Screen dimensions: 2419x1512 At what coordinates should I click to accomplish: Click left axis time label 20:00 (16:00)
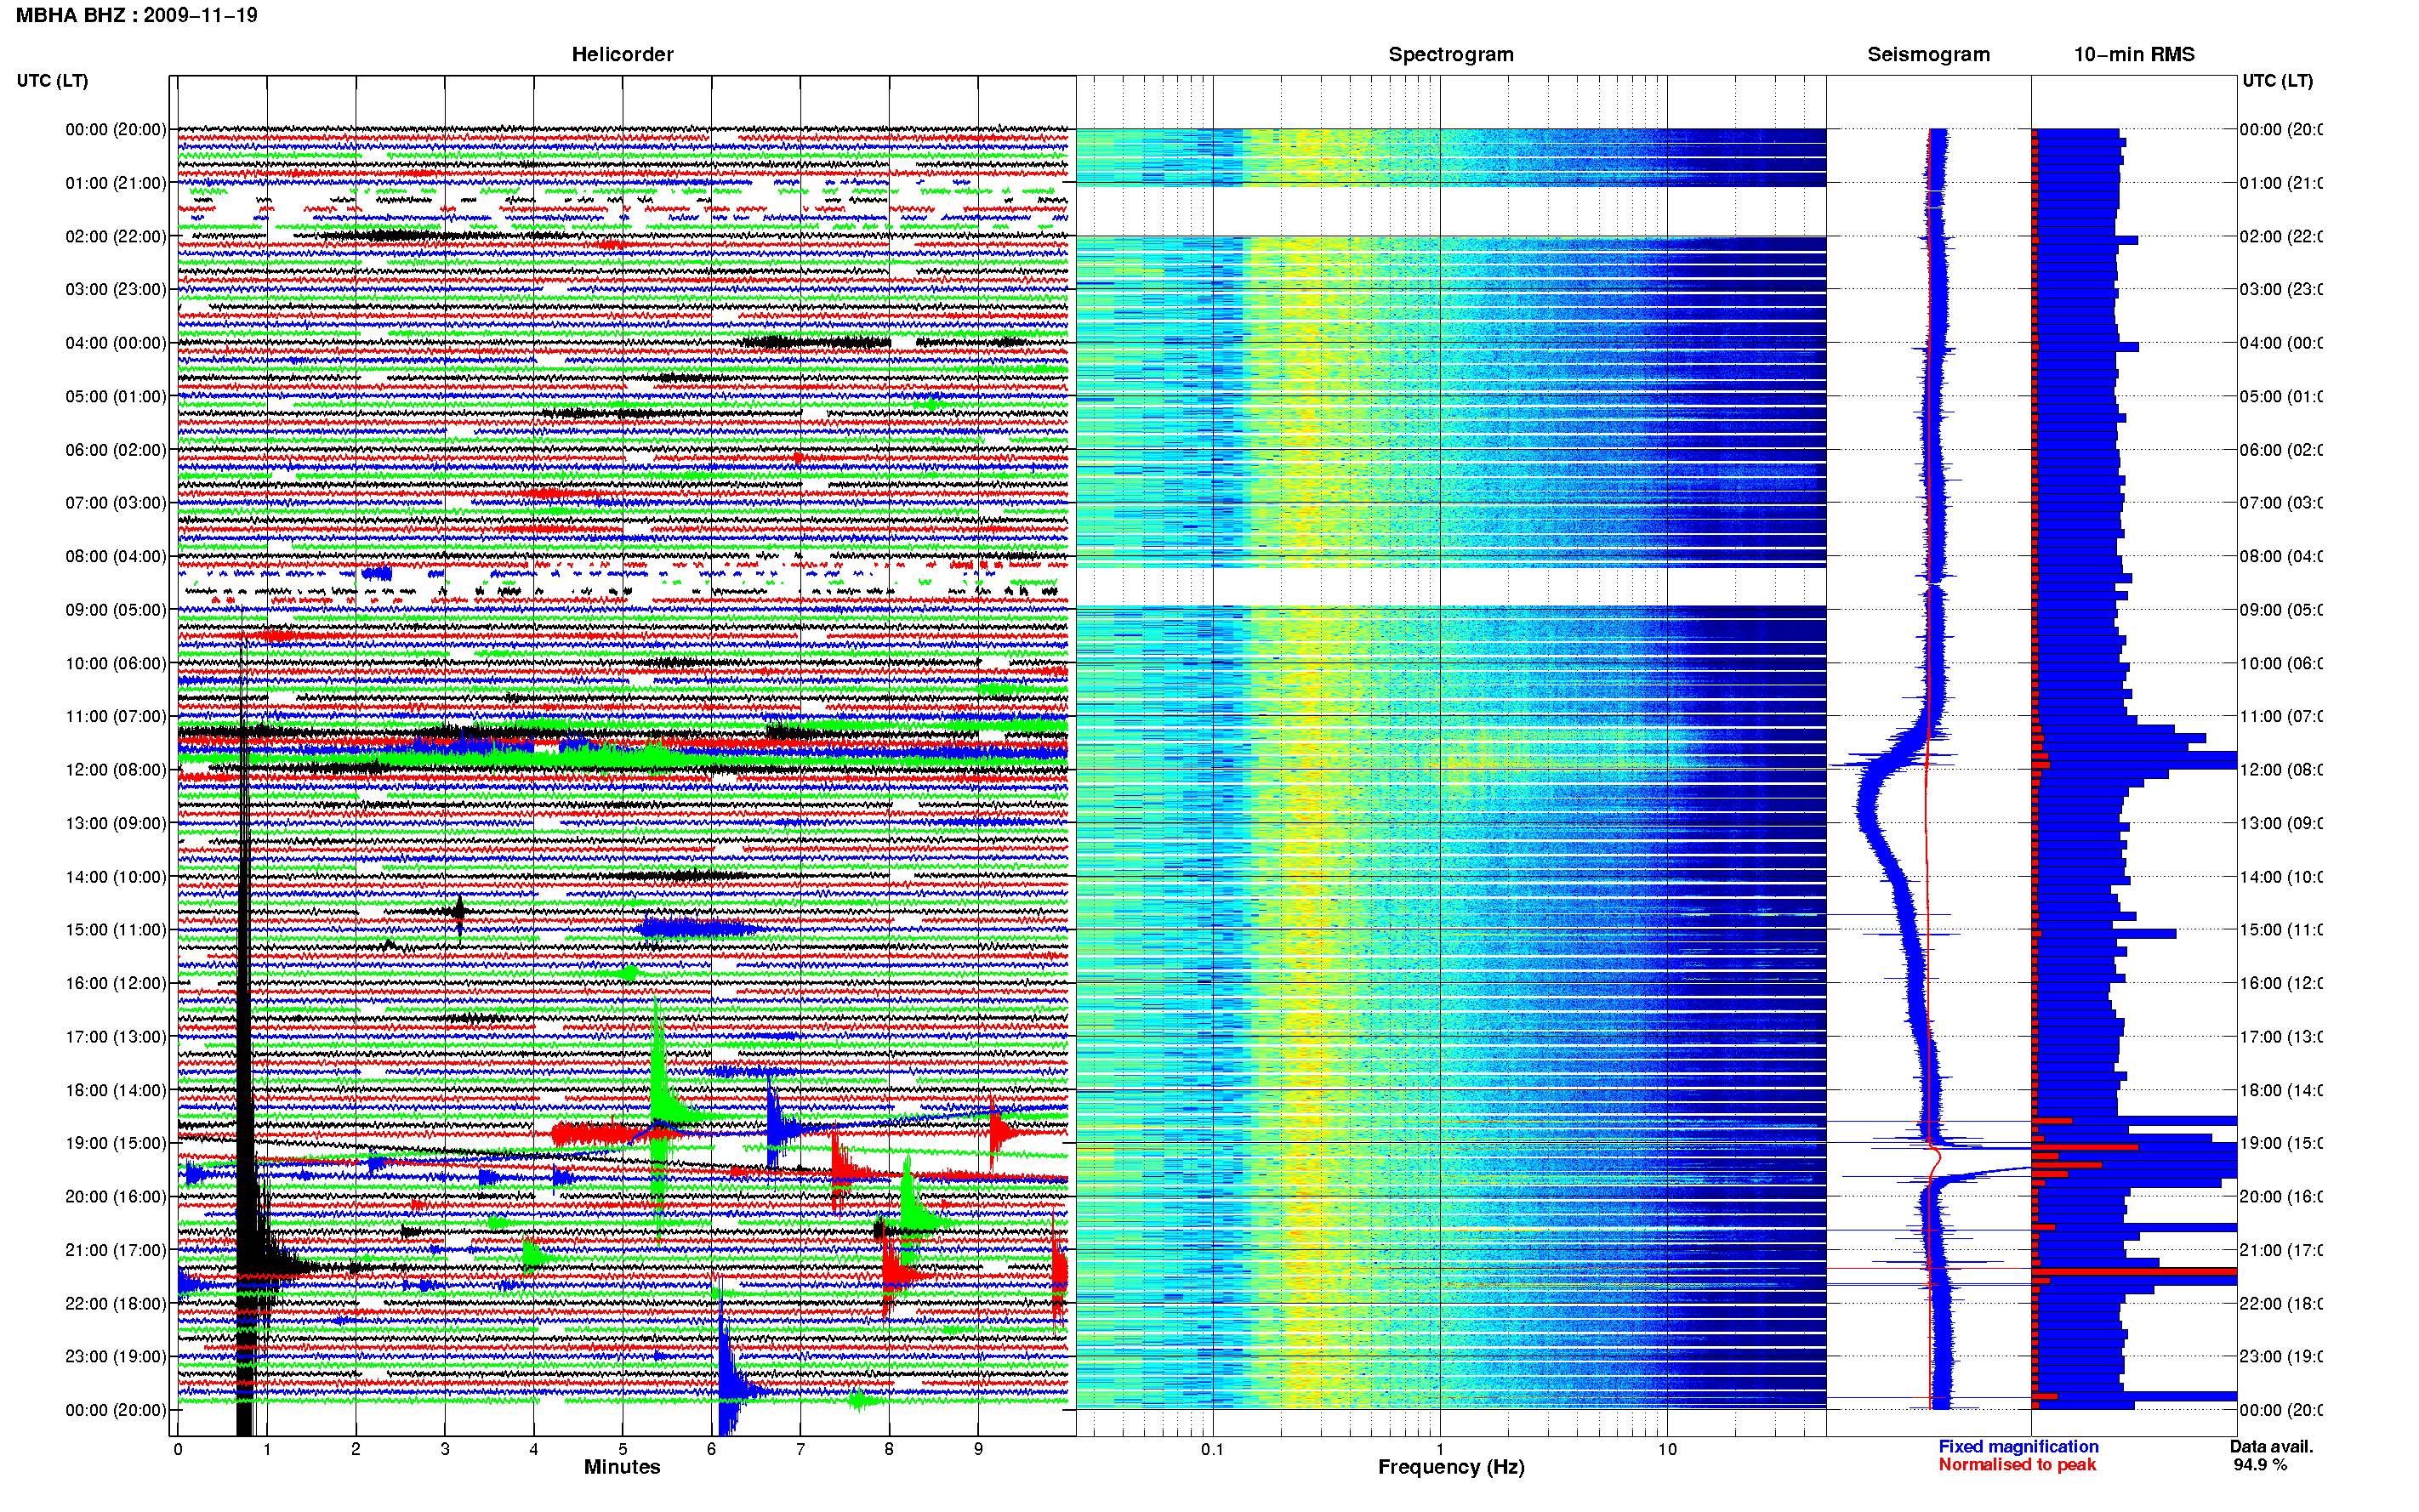116,1196
